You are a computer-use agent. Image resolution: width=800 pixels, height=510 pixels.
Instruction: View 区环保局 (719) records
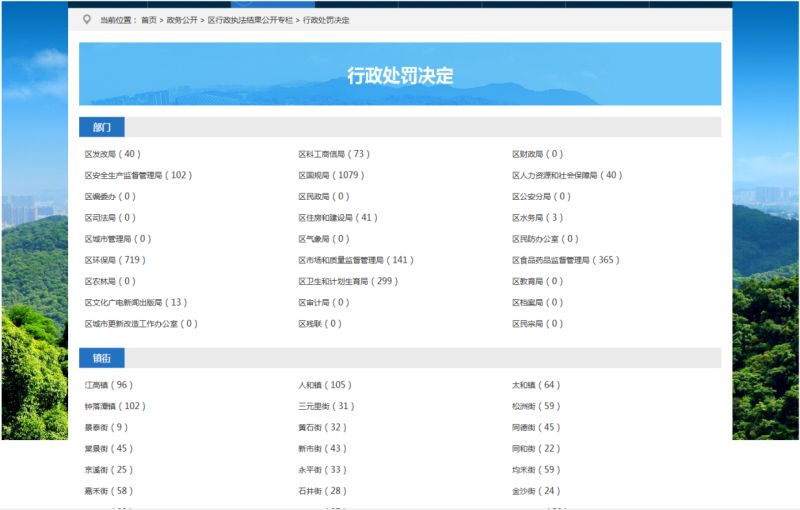[115, 260]
